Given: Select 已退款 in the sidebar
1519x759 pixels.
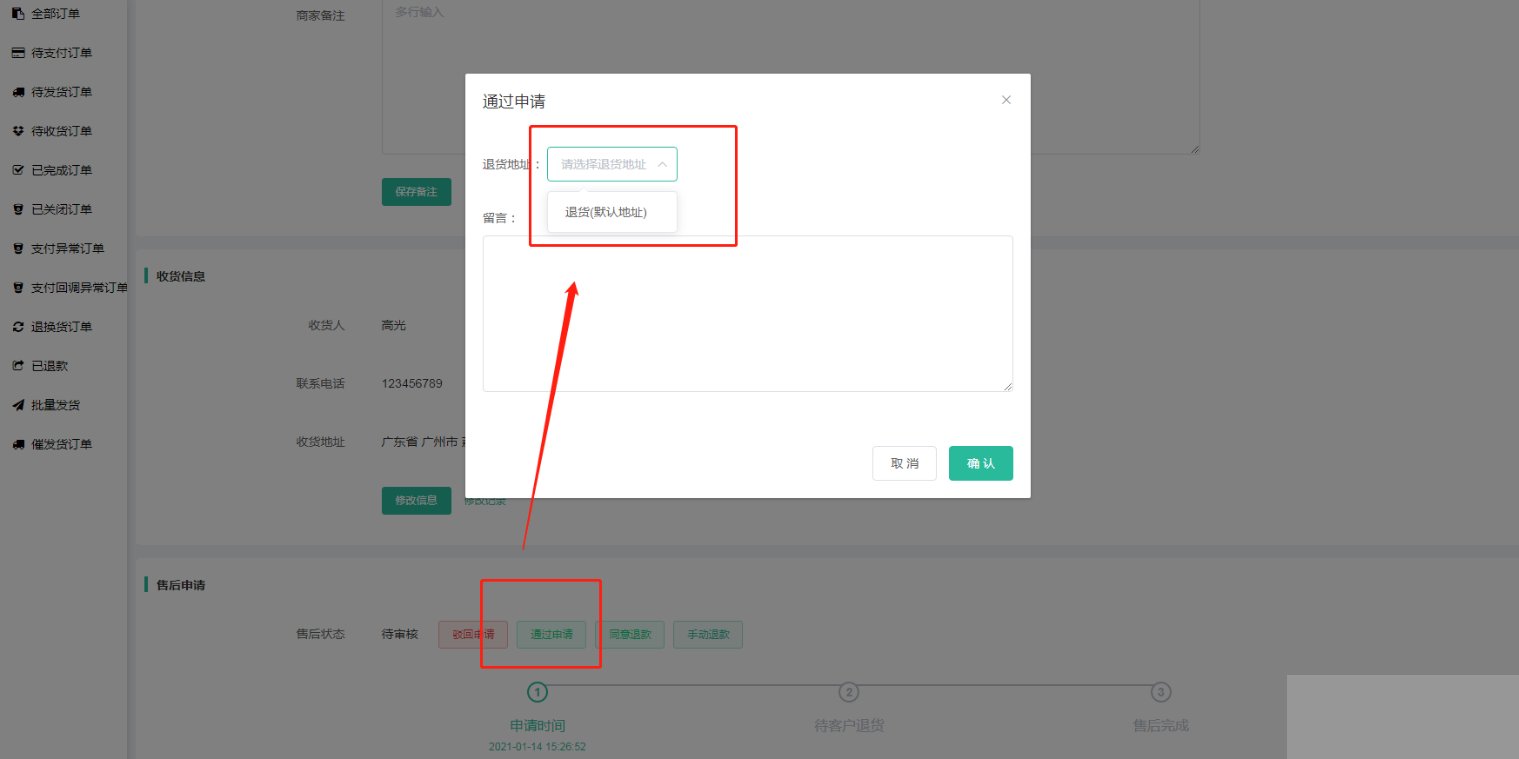Looking at the screenshot, I should (49, 366).
